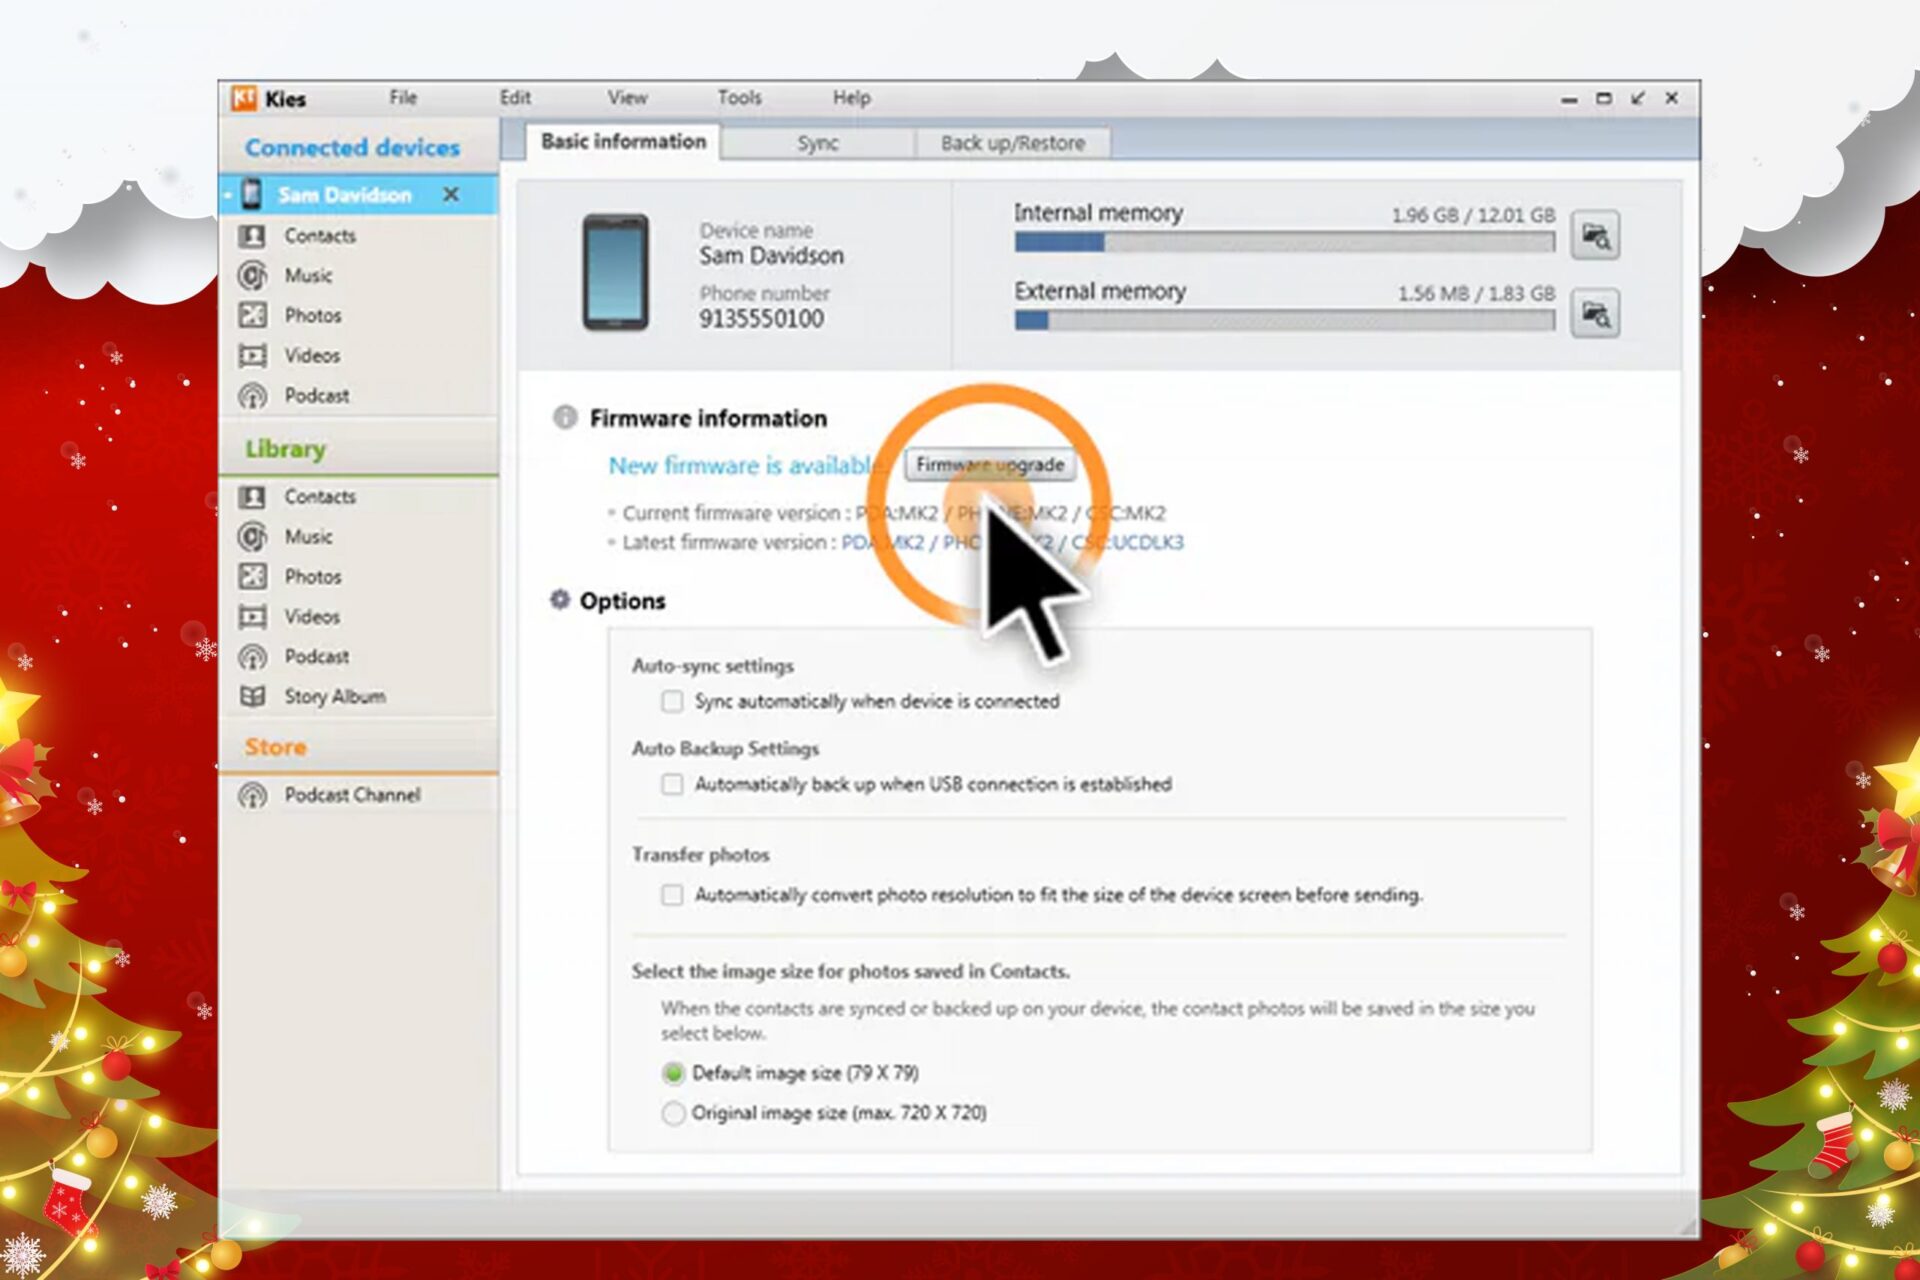The width and height of the screenshot is (1920, 1280).
Task: Open Photos in the Library section
Action: tap(312, 577)
